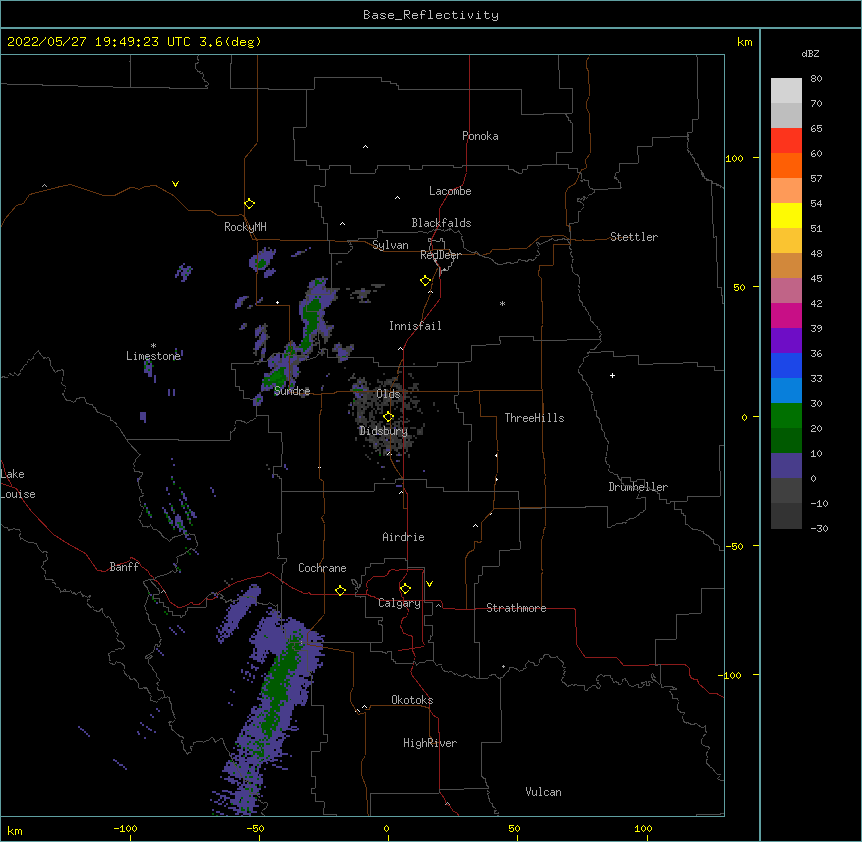Click the RockyMH city label
The image size is (862, 842).
point(245,227)
